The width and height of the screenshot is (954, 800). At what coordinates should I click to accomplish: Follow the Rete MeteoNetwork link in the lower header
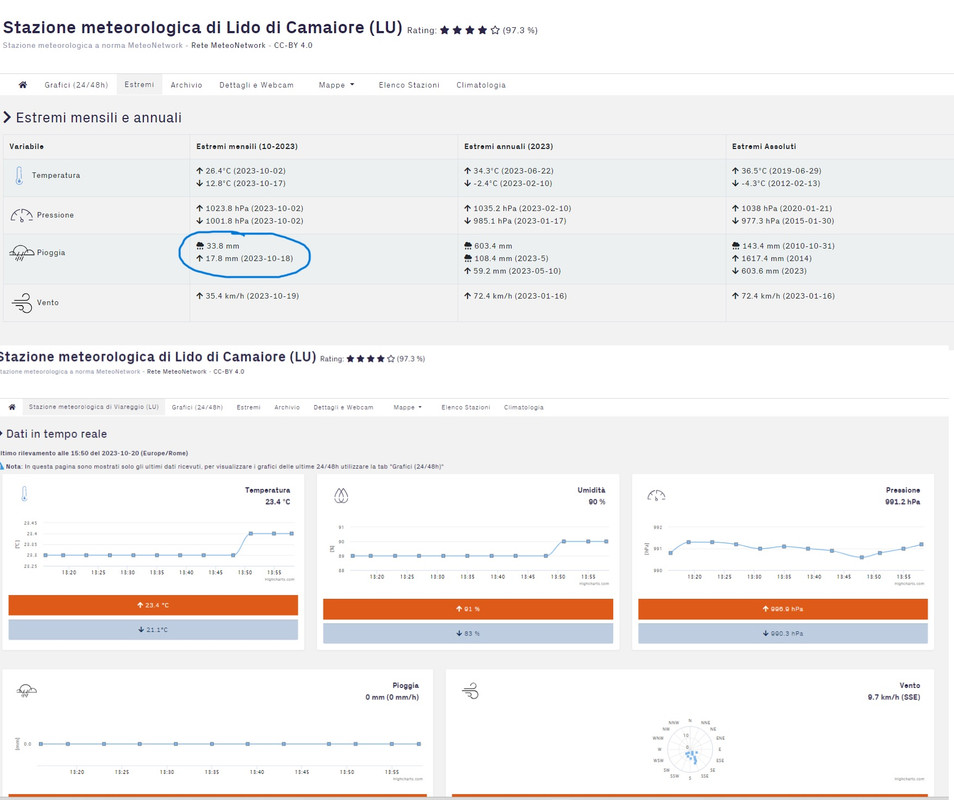[x=176, y=372]
